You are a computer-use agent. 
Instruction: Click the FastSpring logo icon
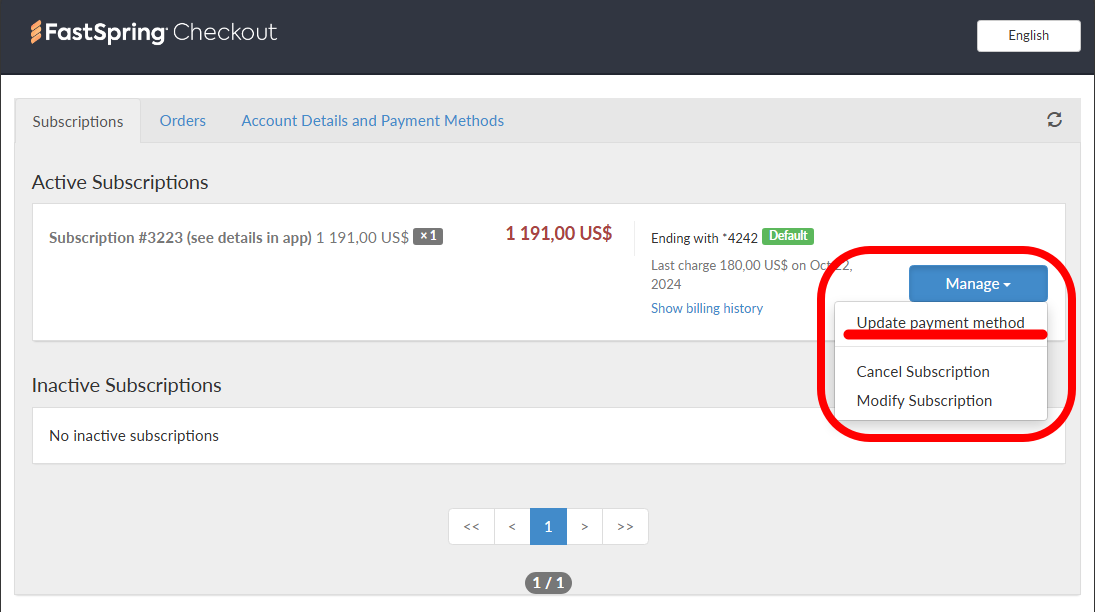coord(37,31)
